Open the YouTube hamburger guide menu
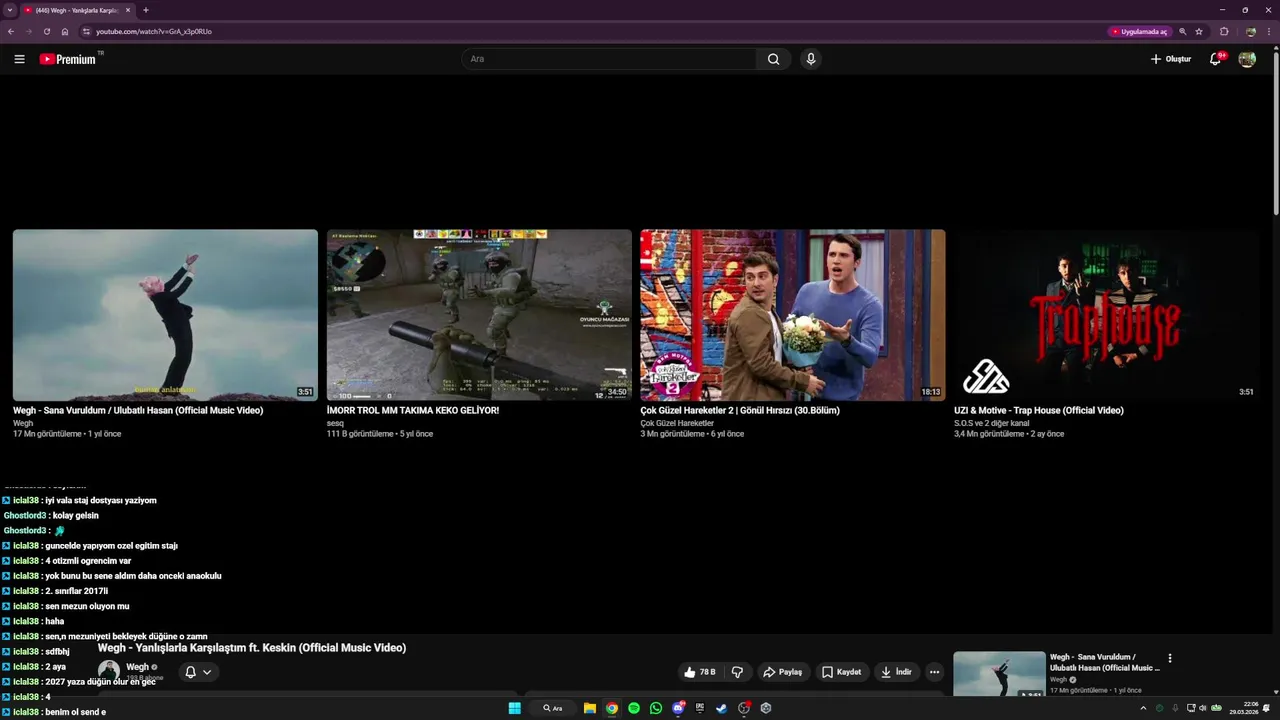The height and width of the screenshot is (720, 1280). click(19, 59)
